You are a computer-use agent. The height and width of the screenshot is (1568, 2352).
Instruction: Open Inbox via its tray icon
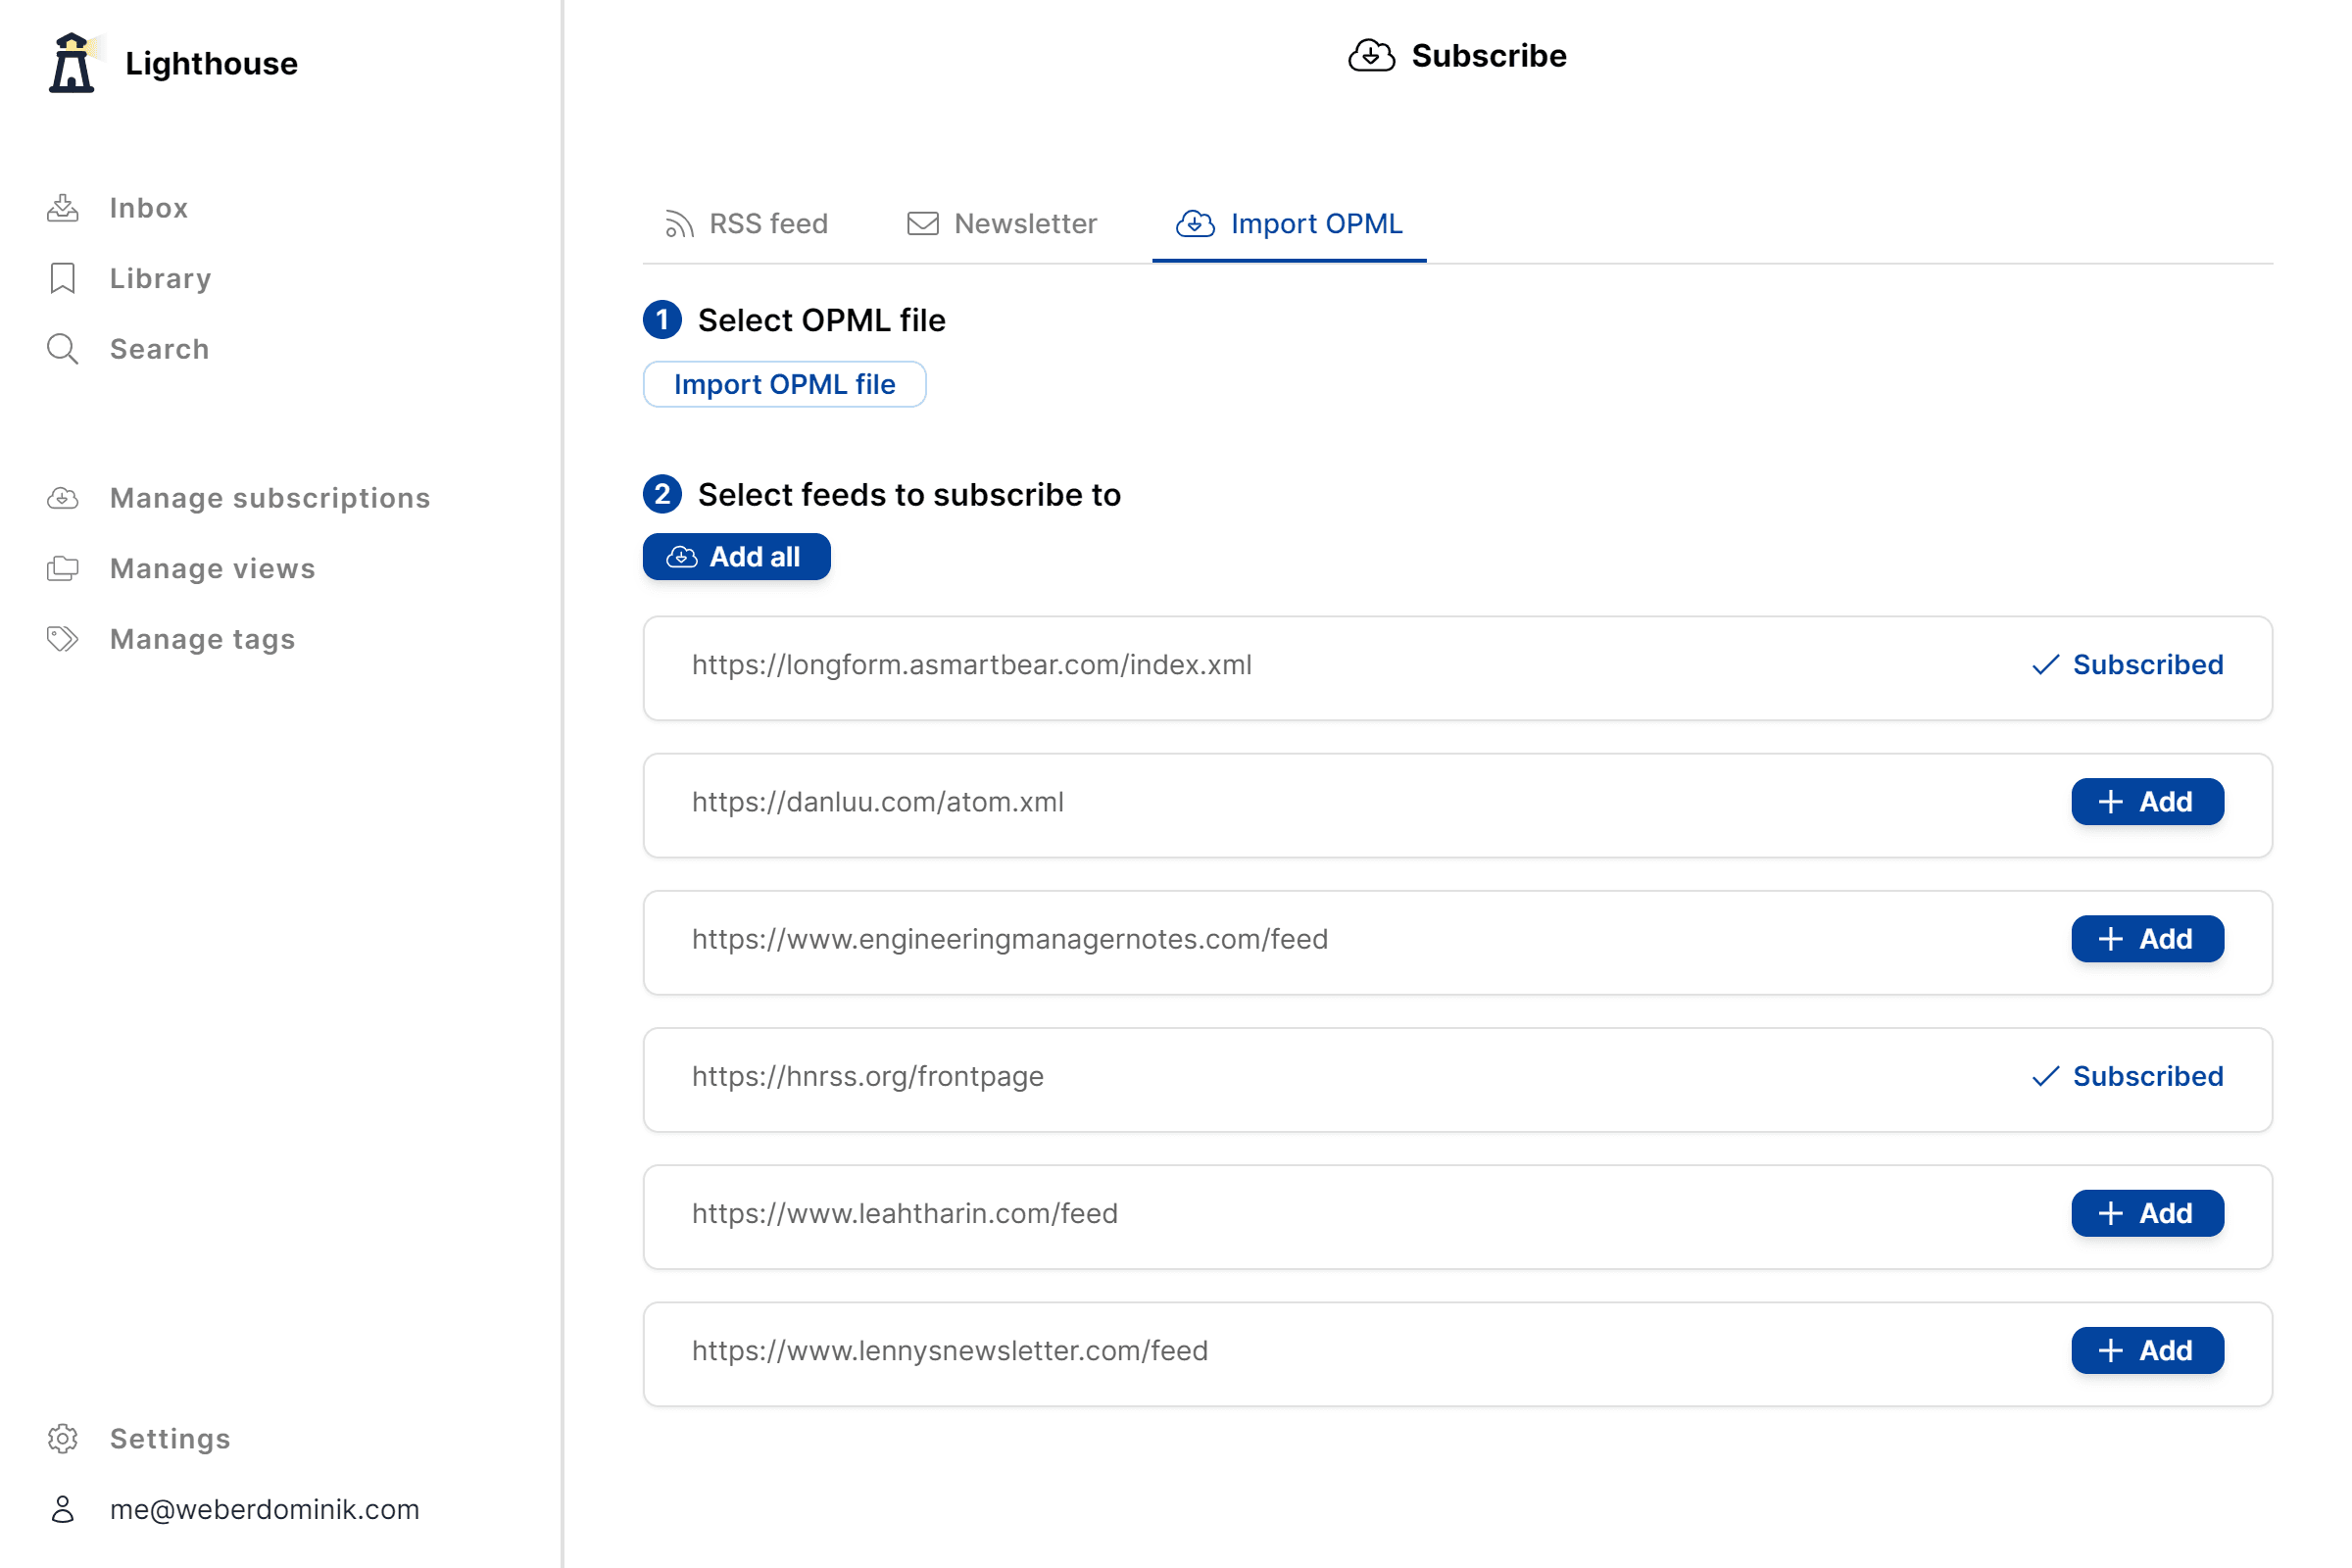(x=62, y=208)
